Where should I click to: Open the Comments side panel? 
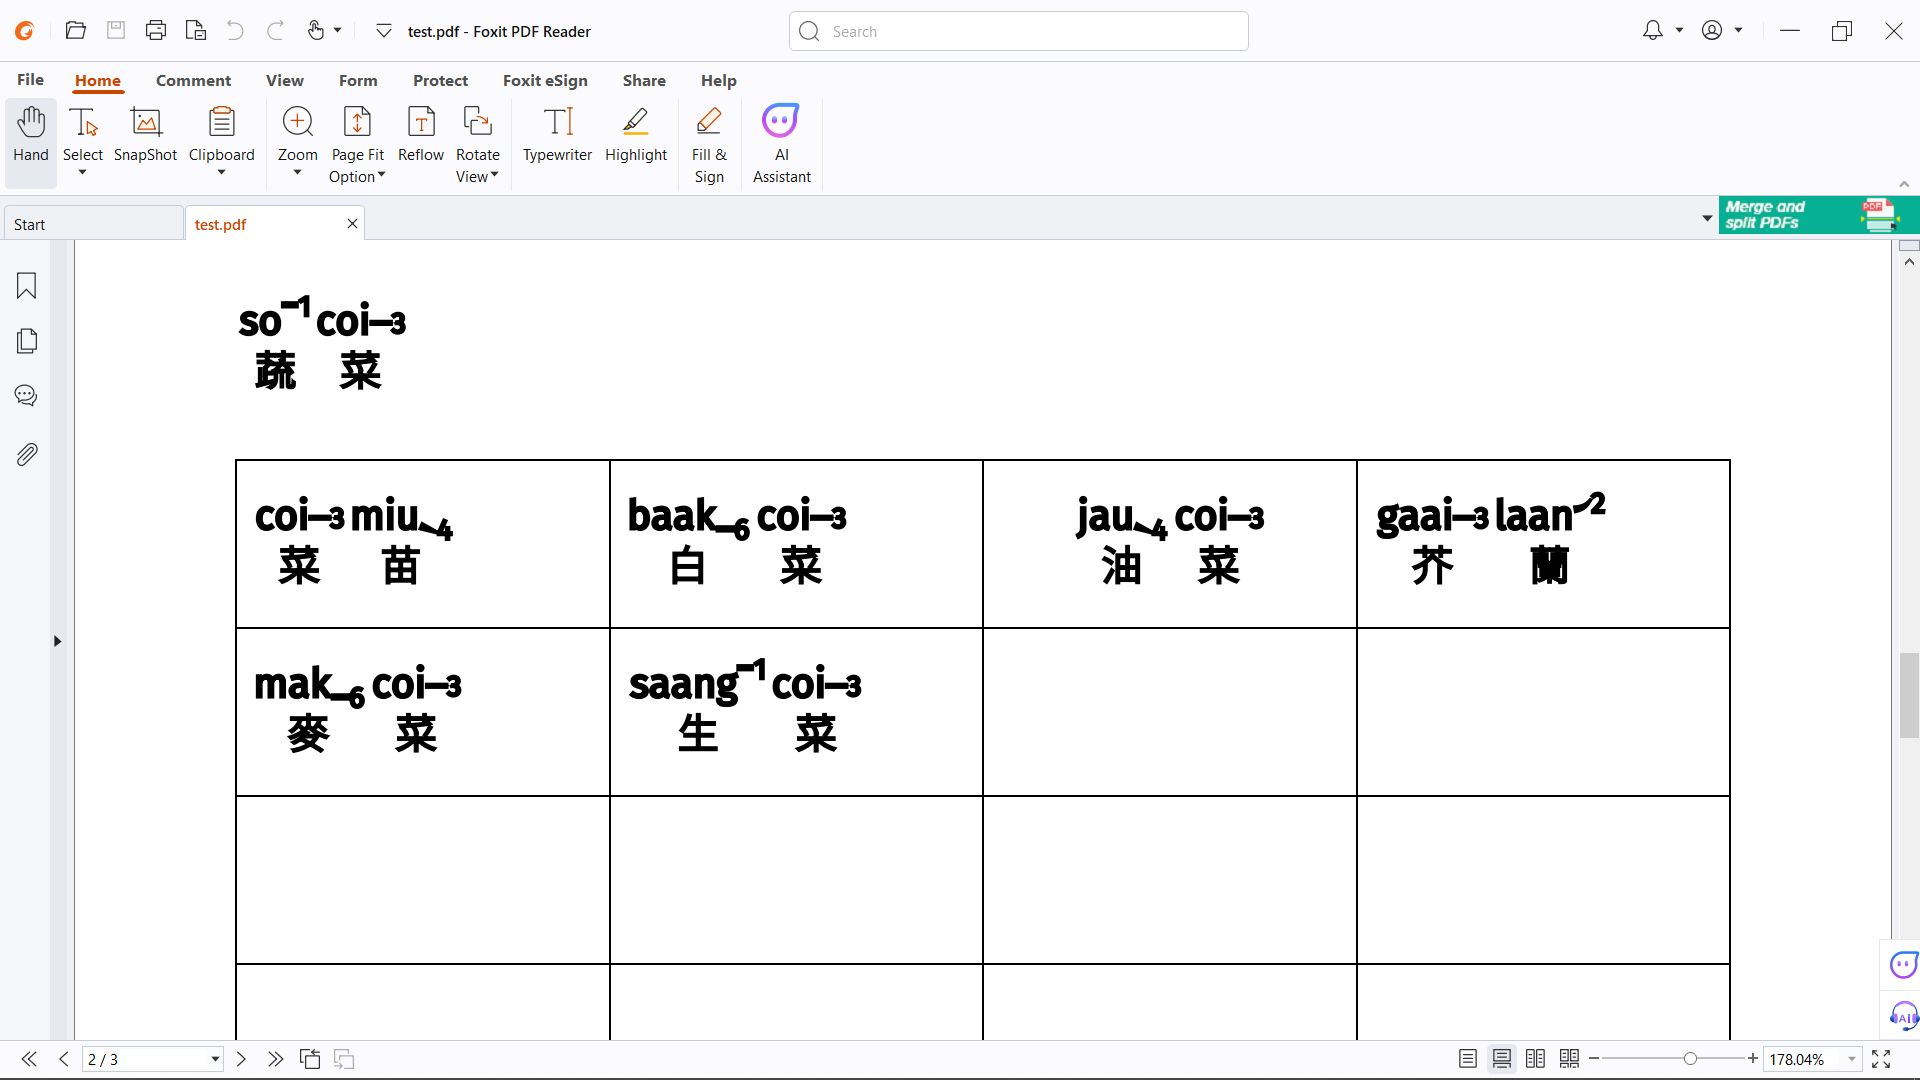click(x=27, y=396)
